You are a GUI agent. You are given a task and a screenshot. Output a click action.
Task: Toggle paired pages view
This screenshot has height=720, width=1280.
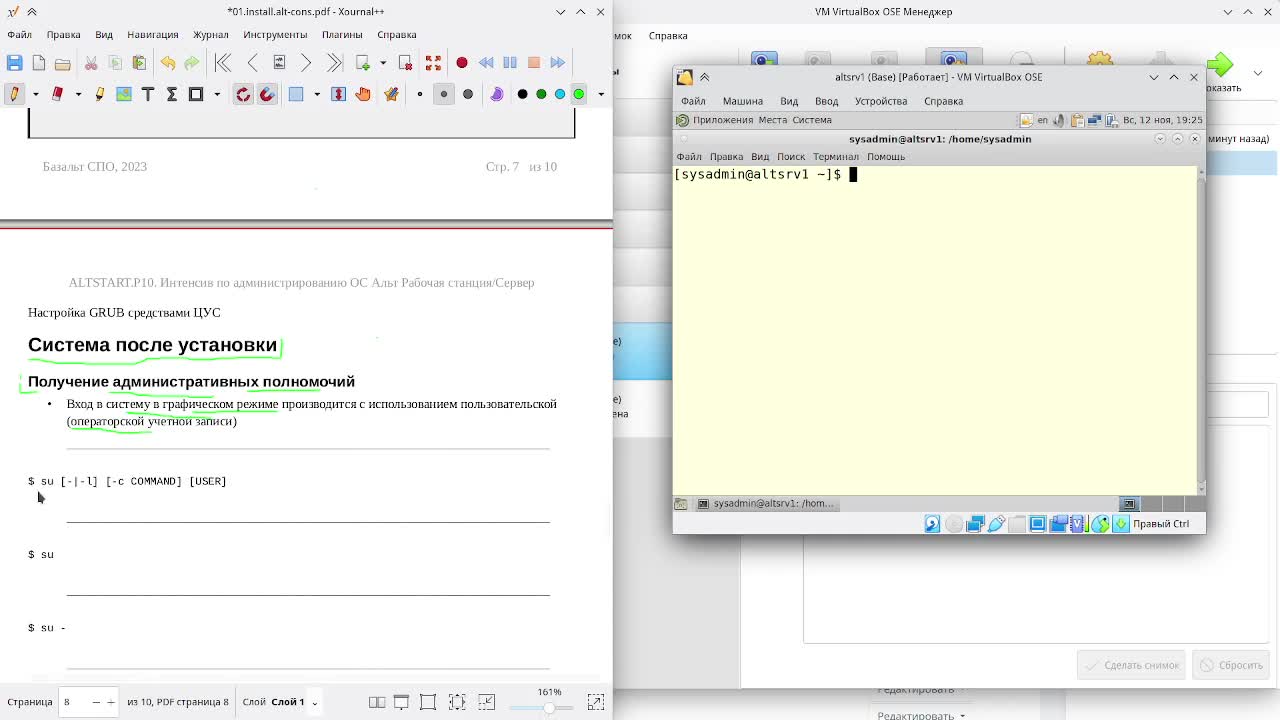coord(377,702)
